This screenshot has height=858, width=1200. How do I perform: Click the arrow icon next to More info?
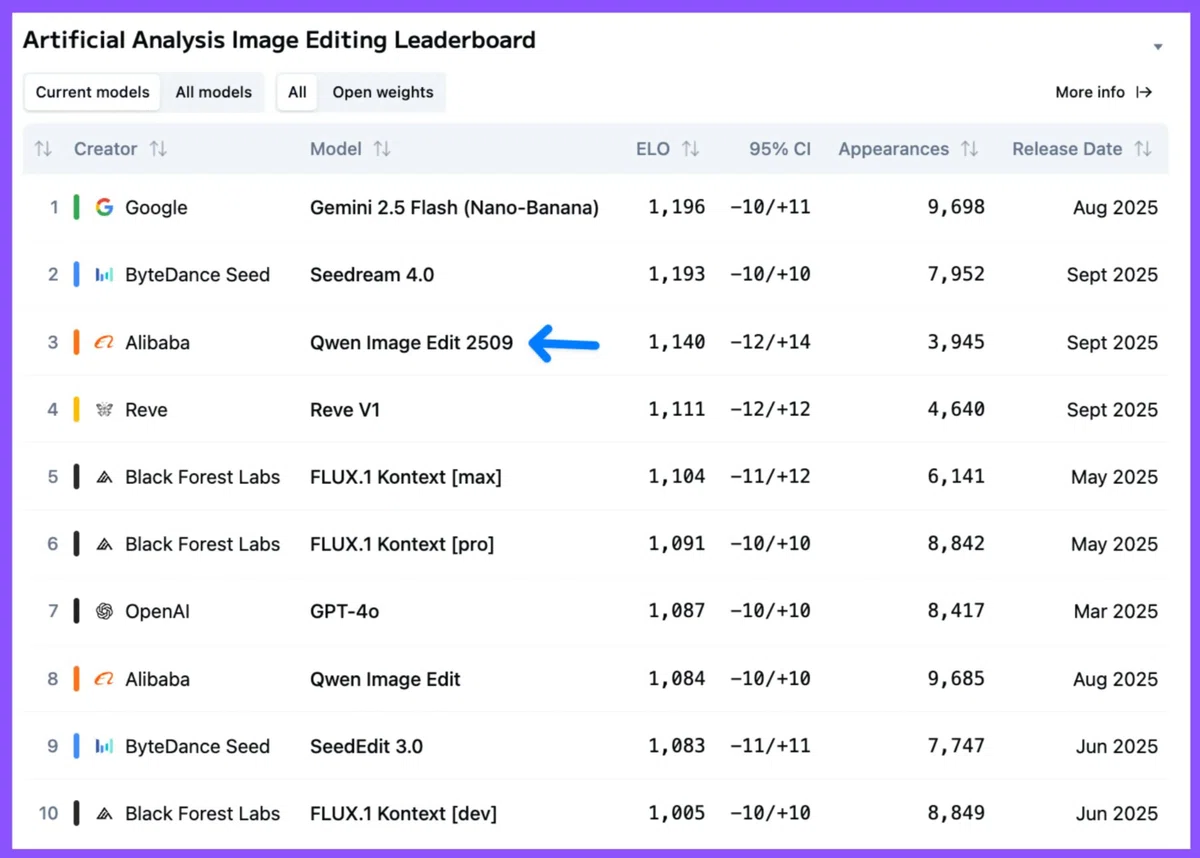tap(1145, 92)
